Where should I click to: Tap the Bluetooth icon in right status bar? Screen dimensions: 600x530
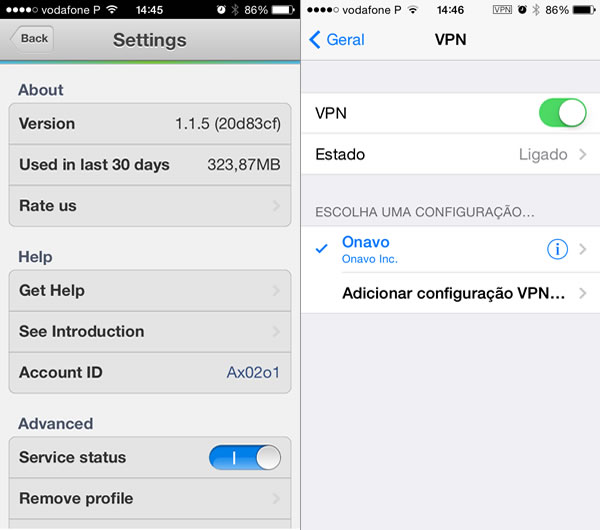[x=536, y=10]
